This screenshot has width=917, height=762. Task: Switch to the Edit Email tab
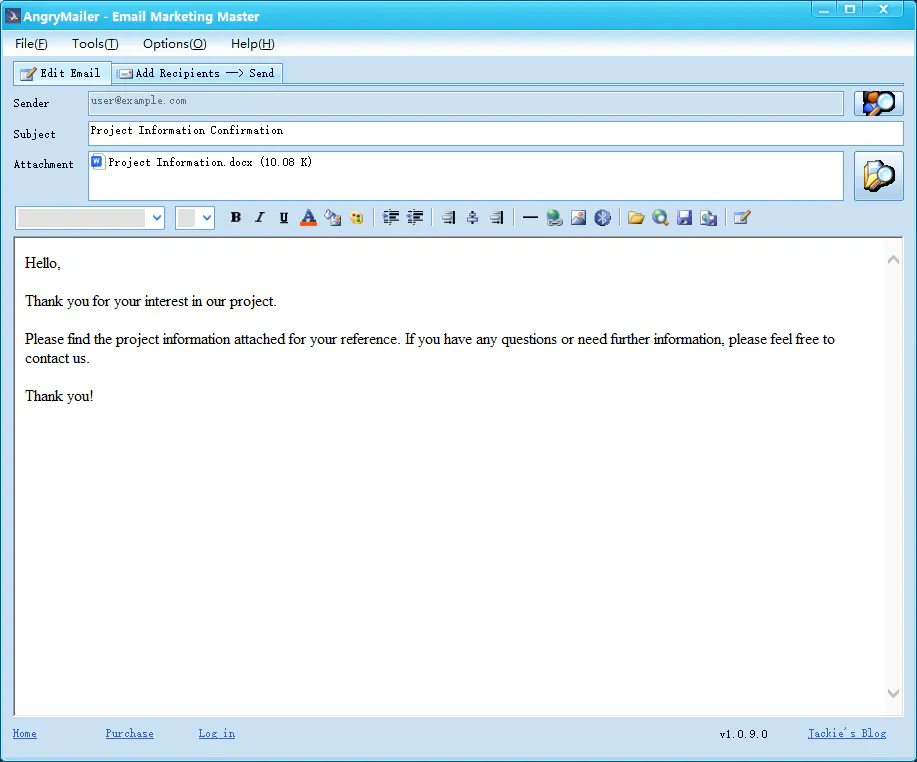62,73
